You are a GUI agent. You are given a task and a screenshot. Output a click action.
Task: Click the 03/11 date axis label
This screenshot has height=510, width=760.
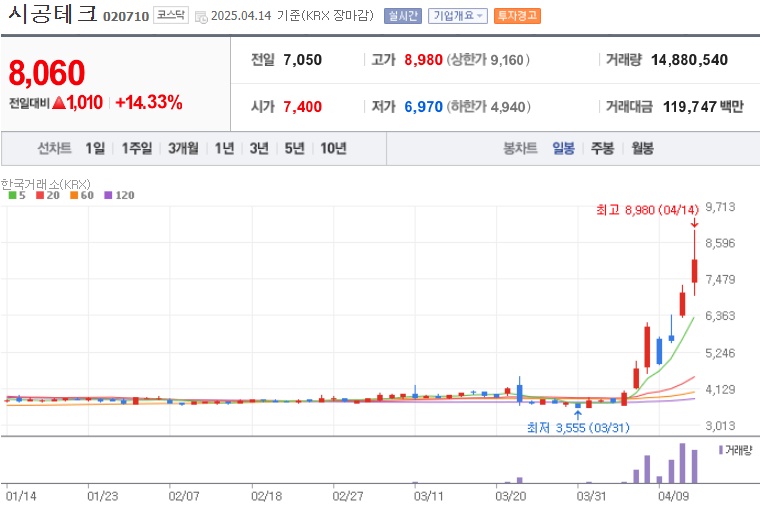click(428, 496)
